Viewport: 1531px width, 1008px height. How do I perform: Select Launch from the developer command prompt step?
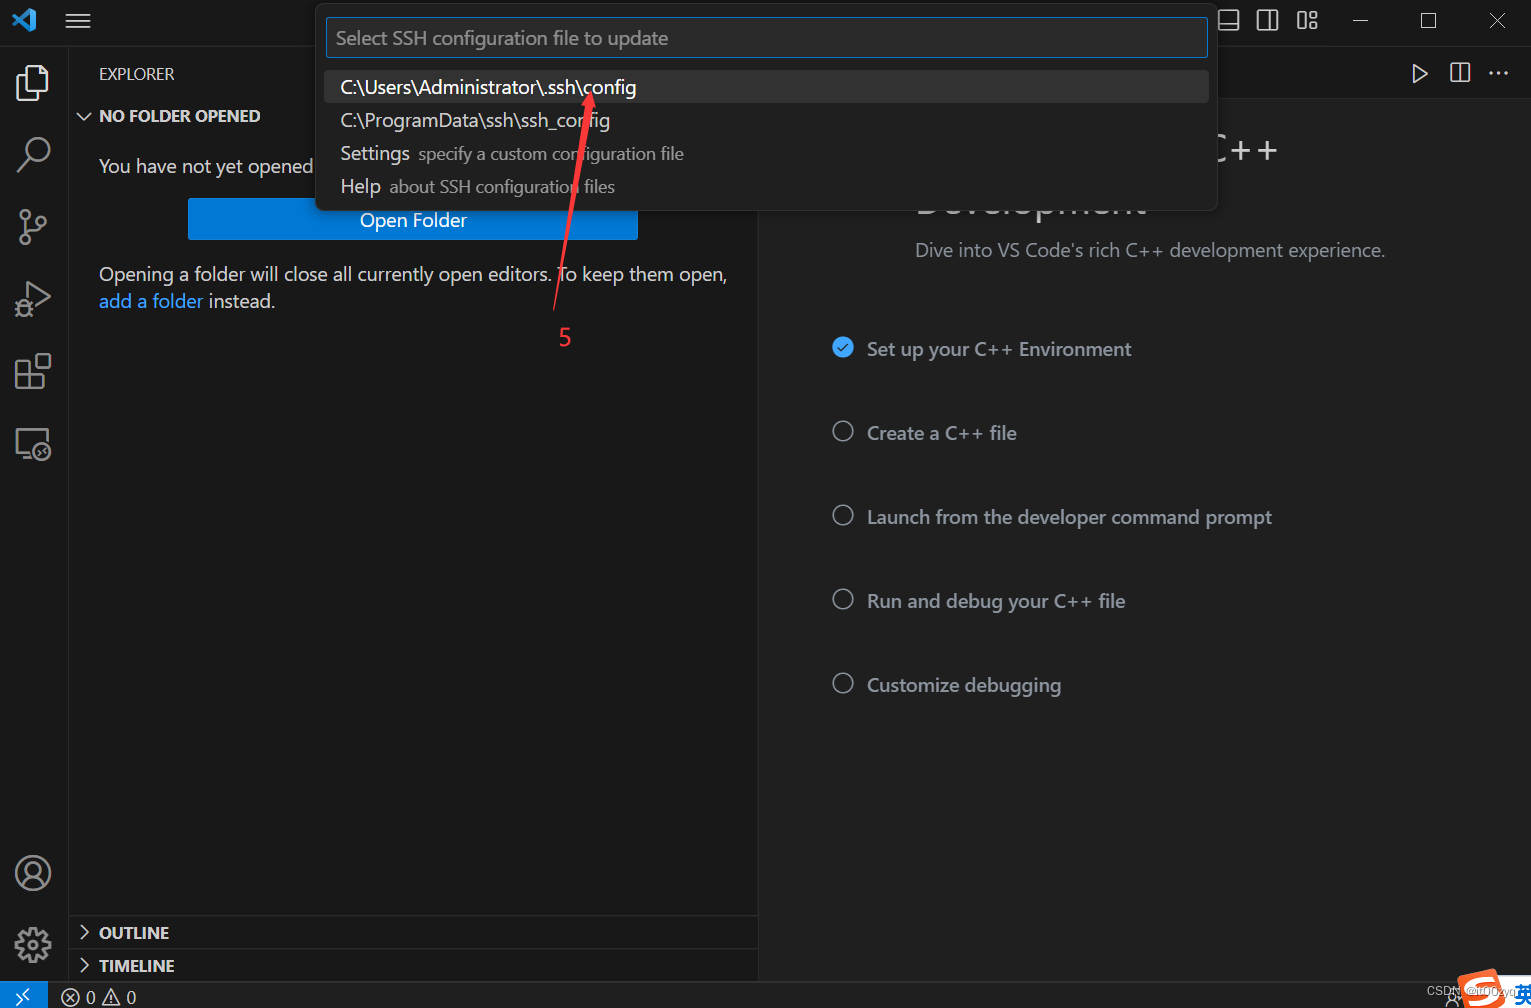[x=1052, y=517]
